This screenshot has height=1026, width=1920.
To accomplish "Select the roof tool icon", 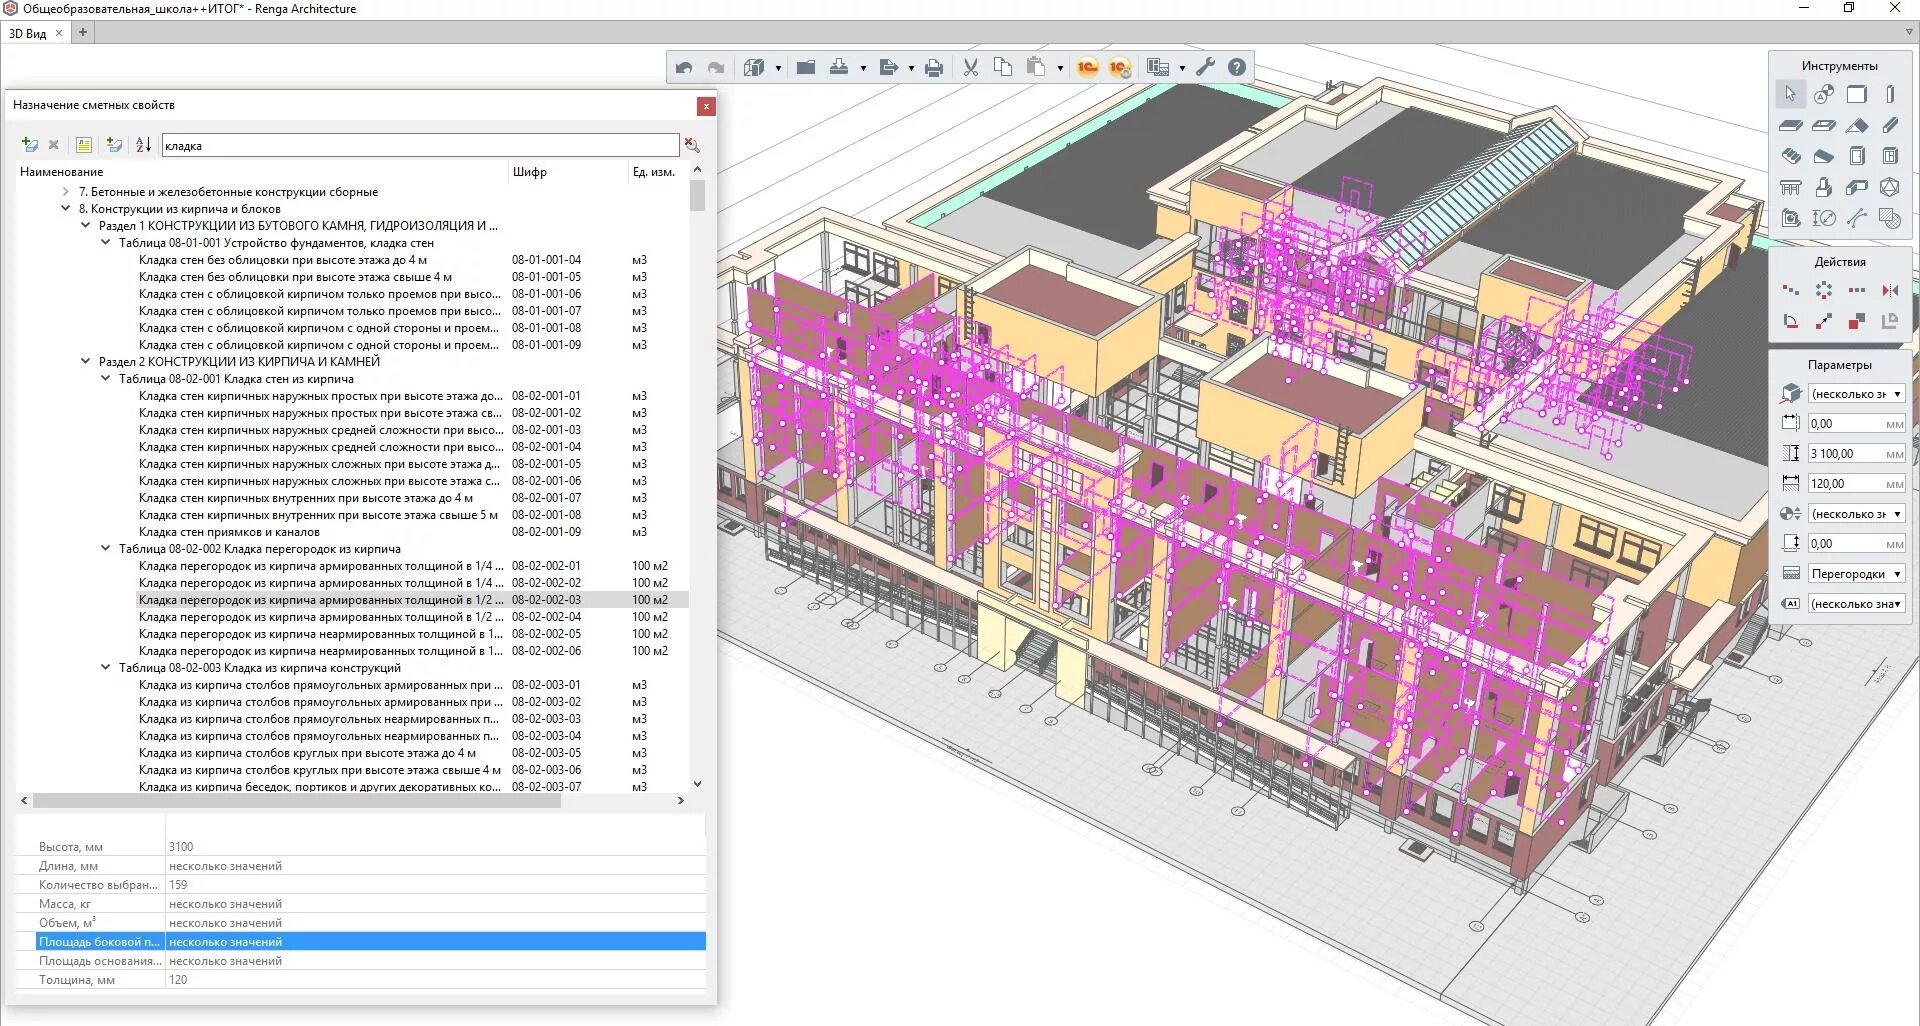I will (x=1857, y=125).
